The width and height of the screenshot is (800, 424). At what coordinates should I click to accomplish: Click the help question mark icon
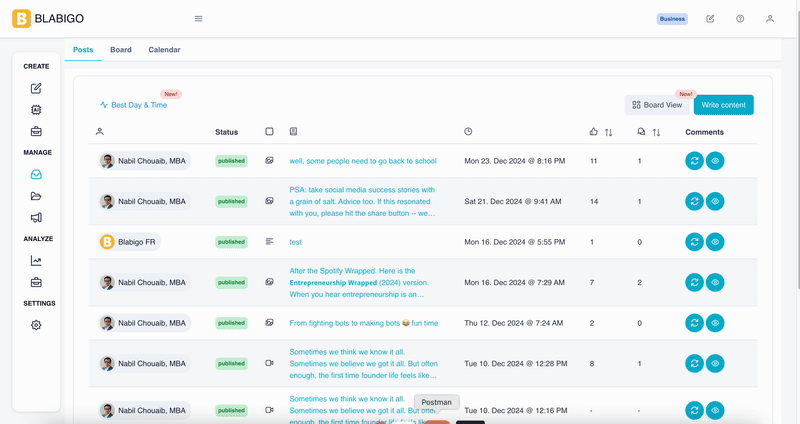click(740, 19)
